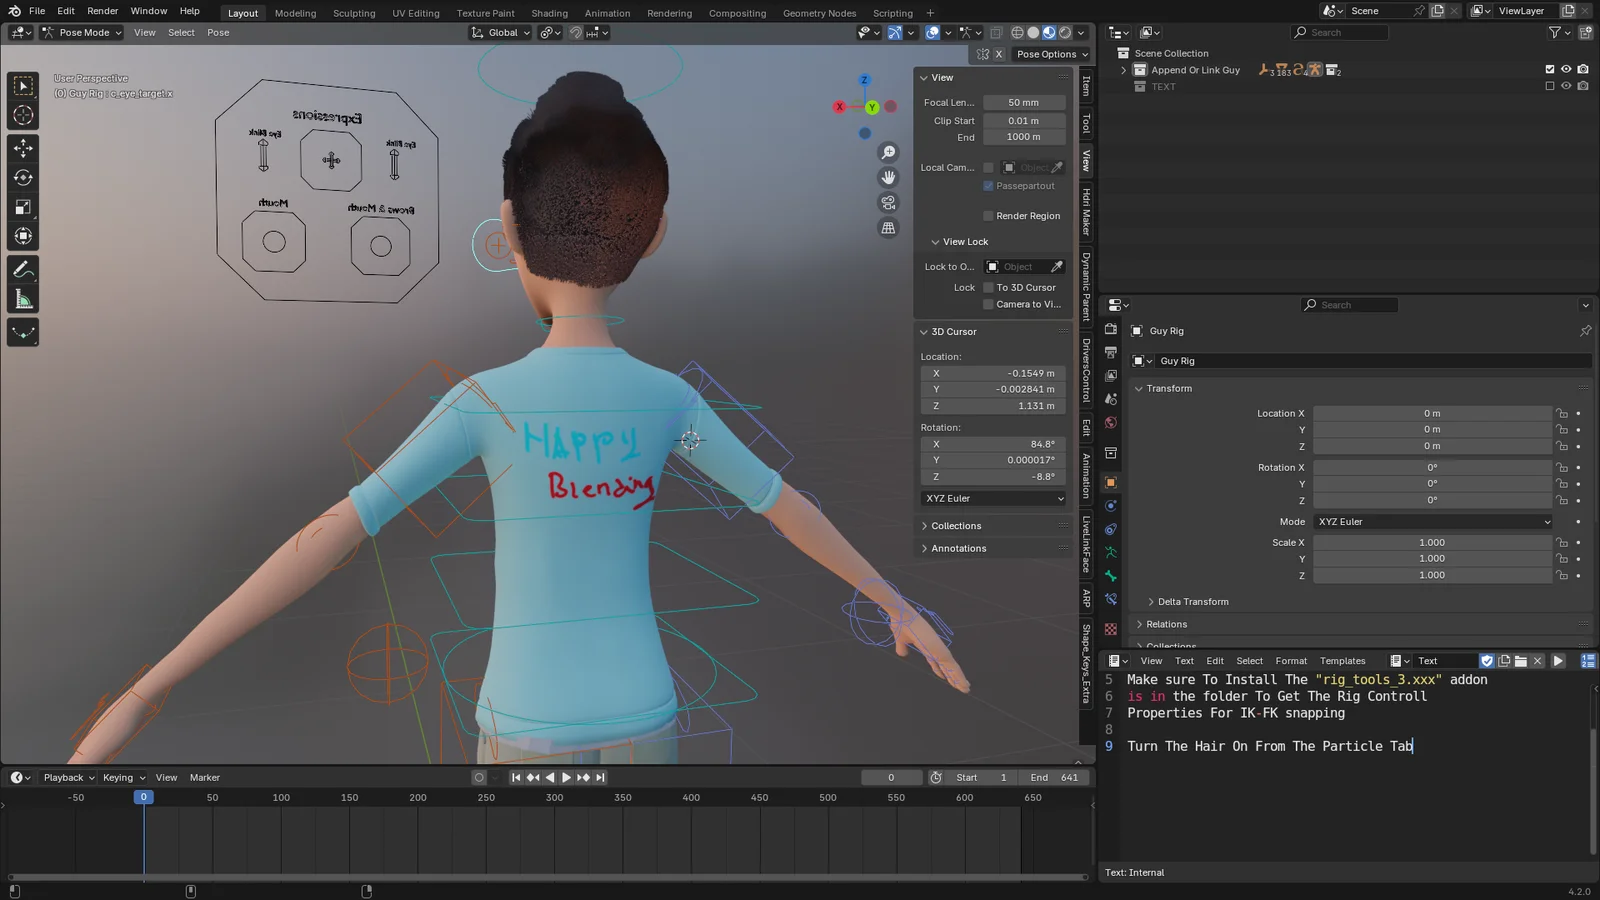Open the Physics Properties tab
Viewport: 1600px width, 900px height.
click(x=1110, y=506)
